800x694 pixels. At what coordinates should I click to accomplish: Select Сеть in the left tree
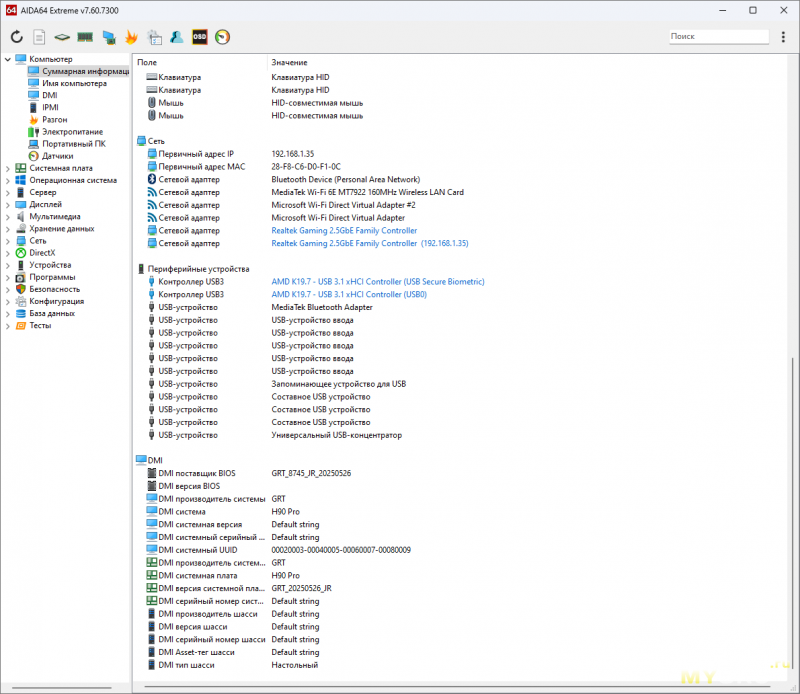pyautogui.click(x=38, y=241)
